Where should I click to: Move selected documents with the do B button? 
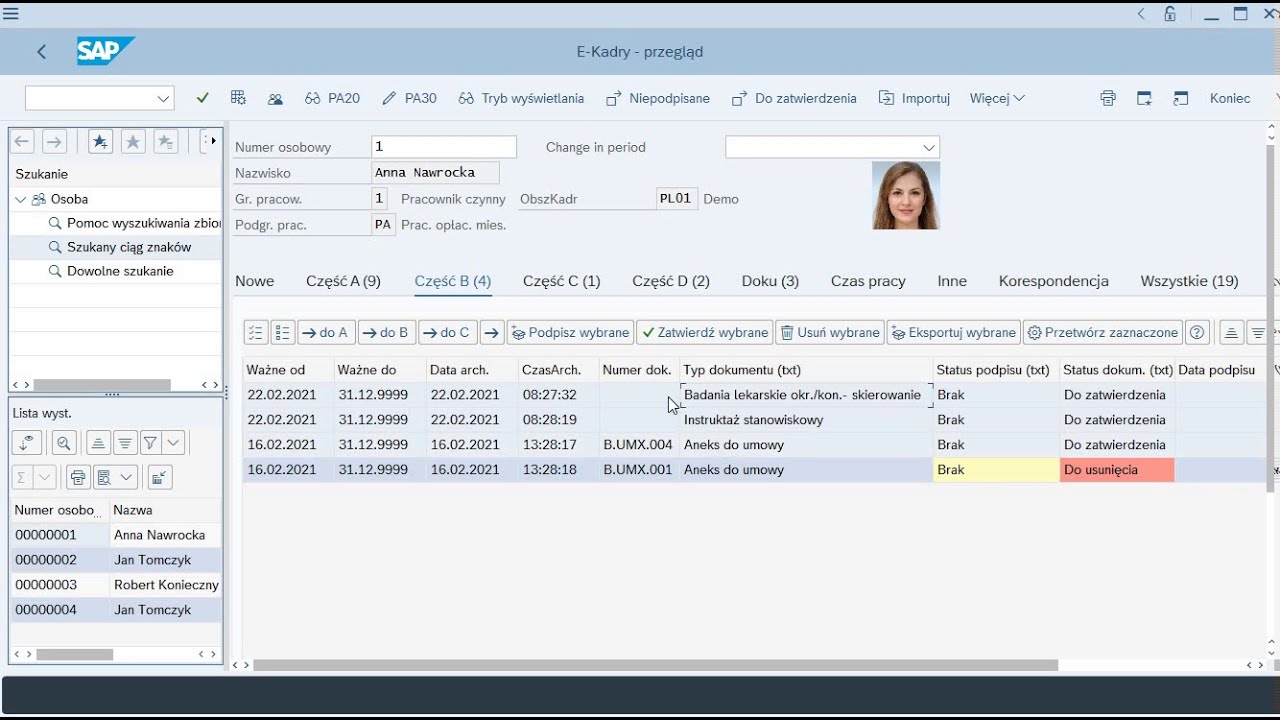tap(386, 333)
